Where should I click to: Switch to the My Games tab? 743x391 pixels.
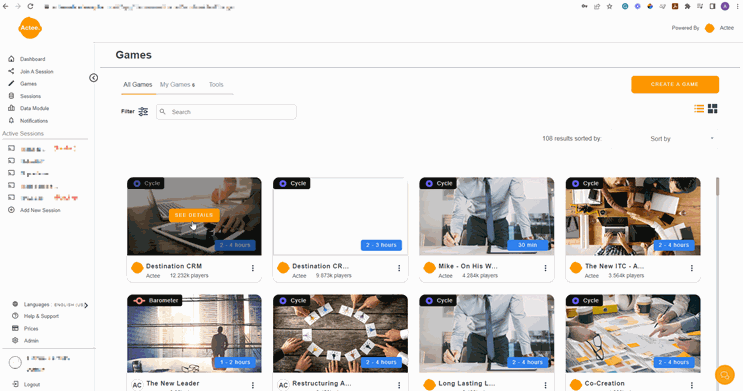point(177,84)
